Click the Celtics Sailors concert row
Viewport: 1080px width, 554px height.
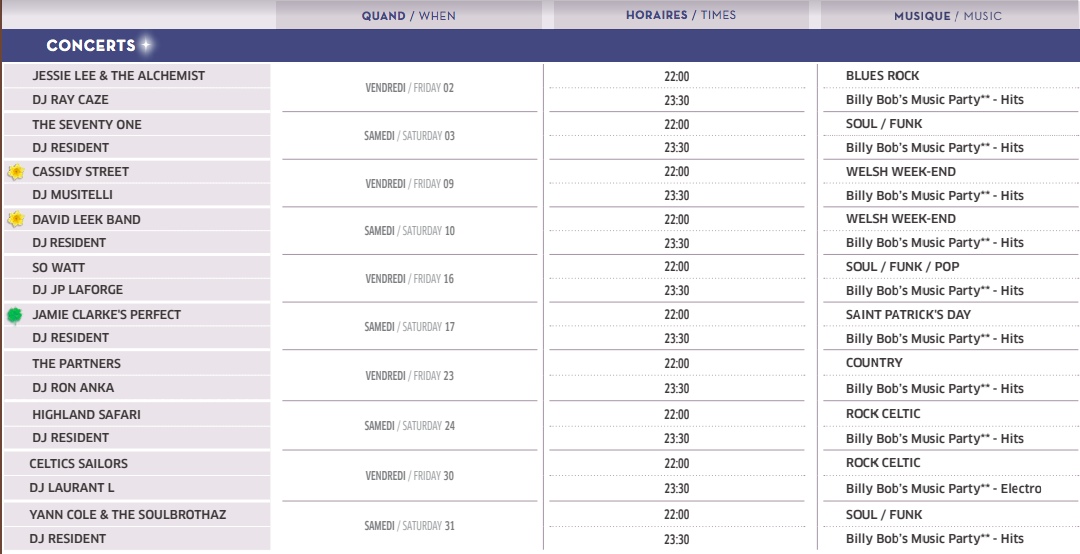pyautogui.click(x=136, y=464)
